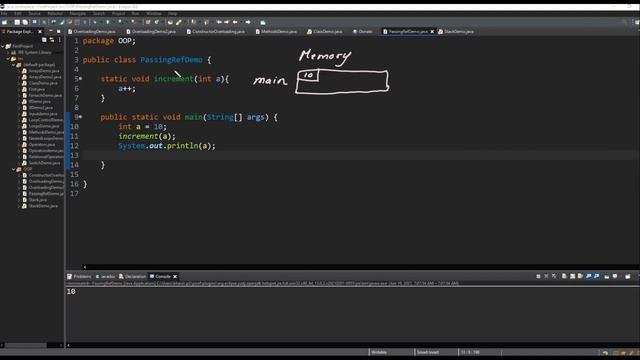Toggle Link with Editor in Package Explorer
This screenshot has width=640, height=360.
pos(52,40)
